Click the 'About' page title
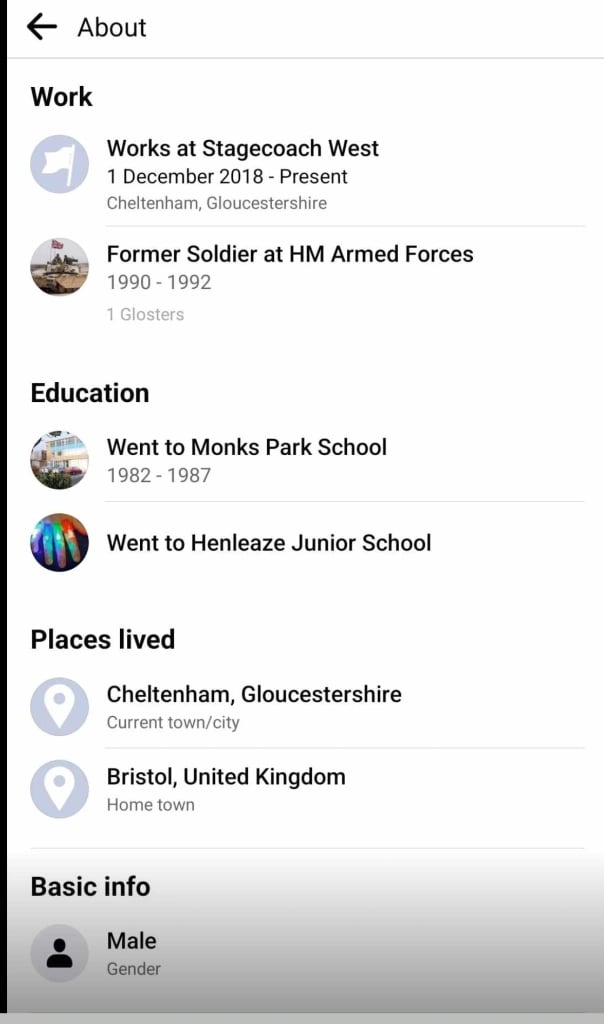The image size is (604, 1024). 112,28
